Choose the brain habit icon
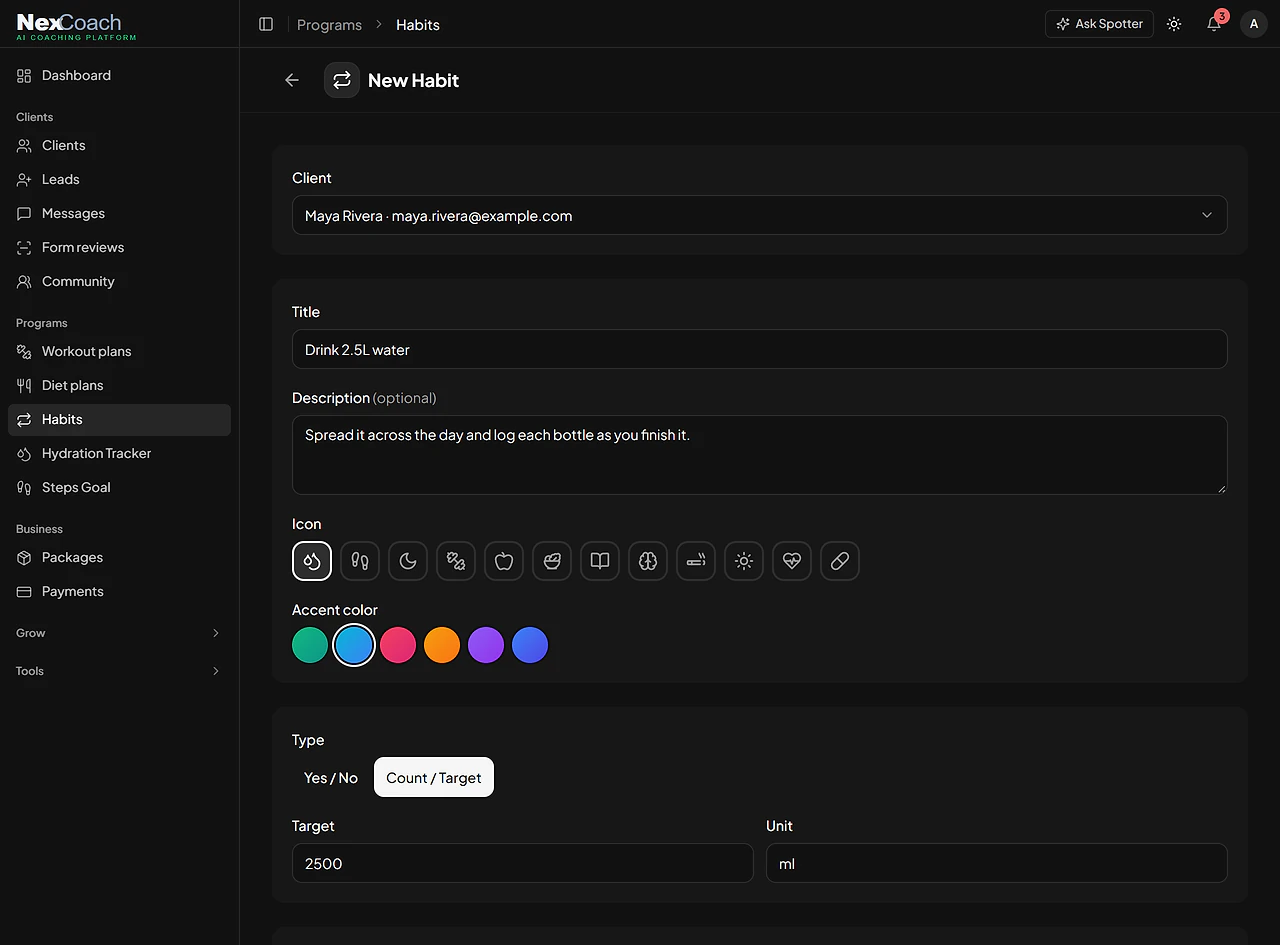1280x945 pixels. click(x=648, y=561)
